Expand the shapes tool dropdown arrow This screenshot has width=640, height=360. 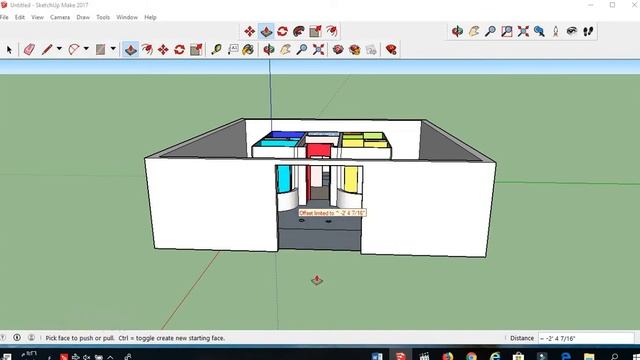pos(113,49)
